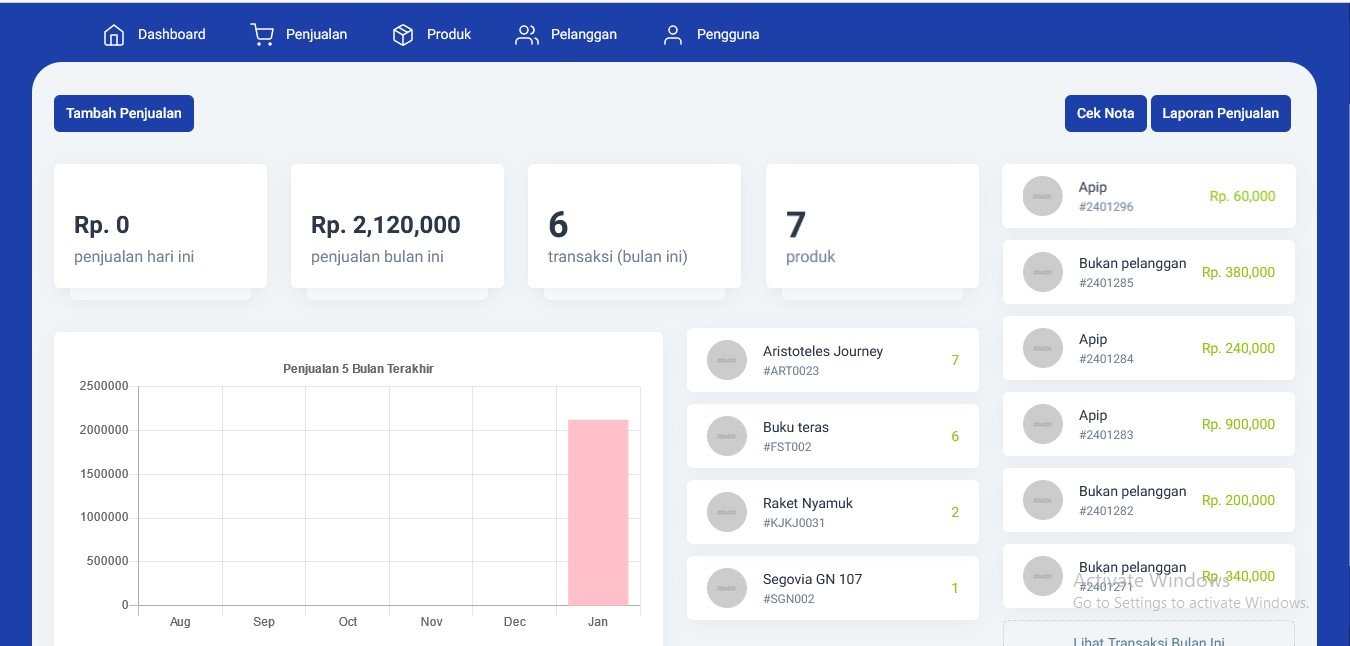Open the Dashboard home icon
Viewport: 1350px width, 646px height.
(113, 33)
